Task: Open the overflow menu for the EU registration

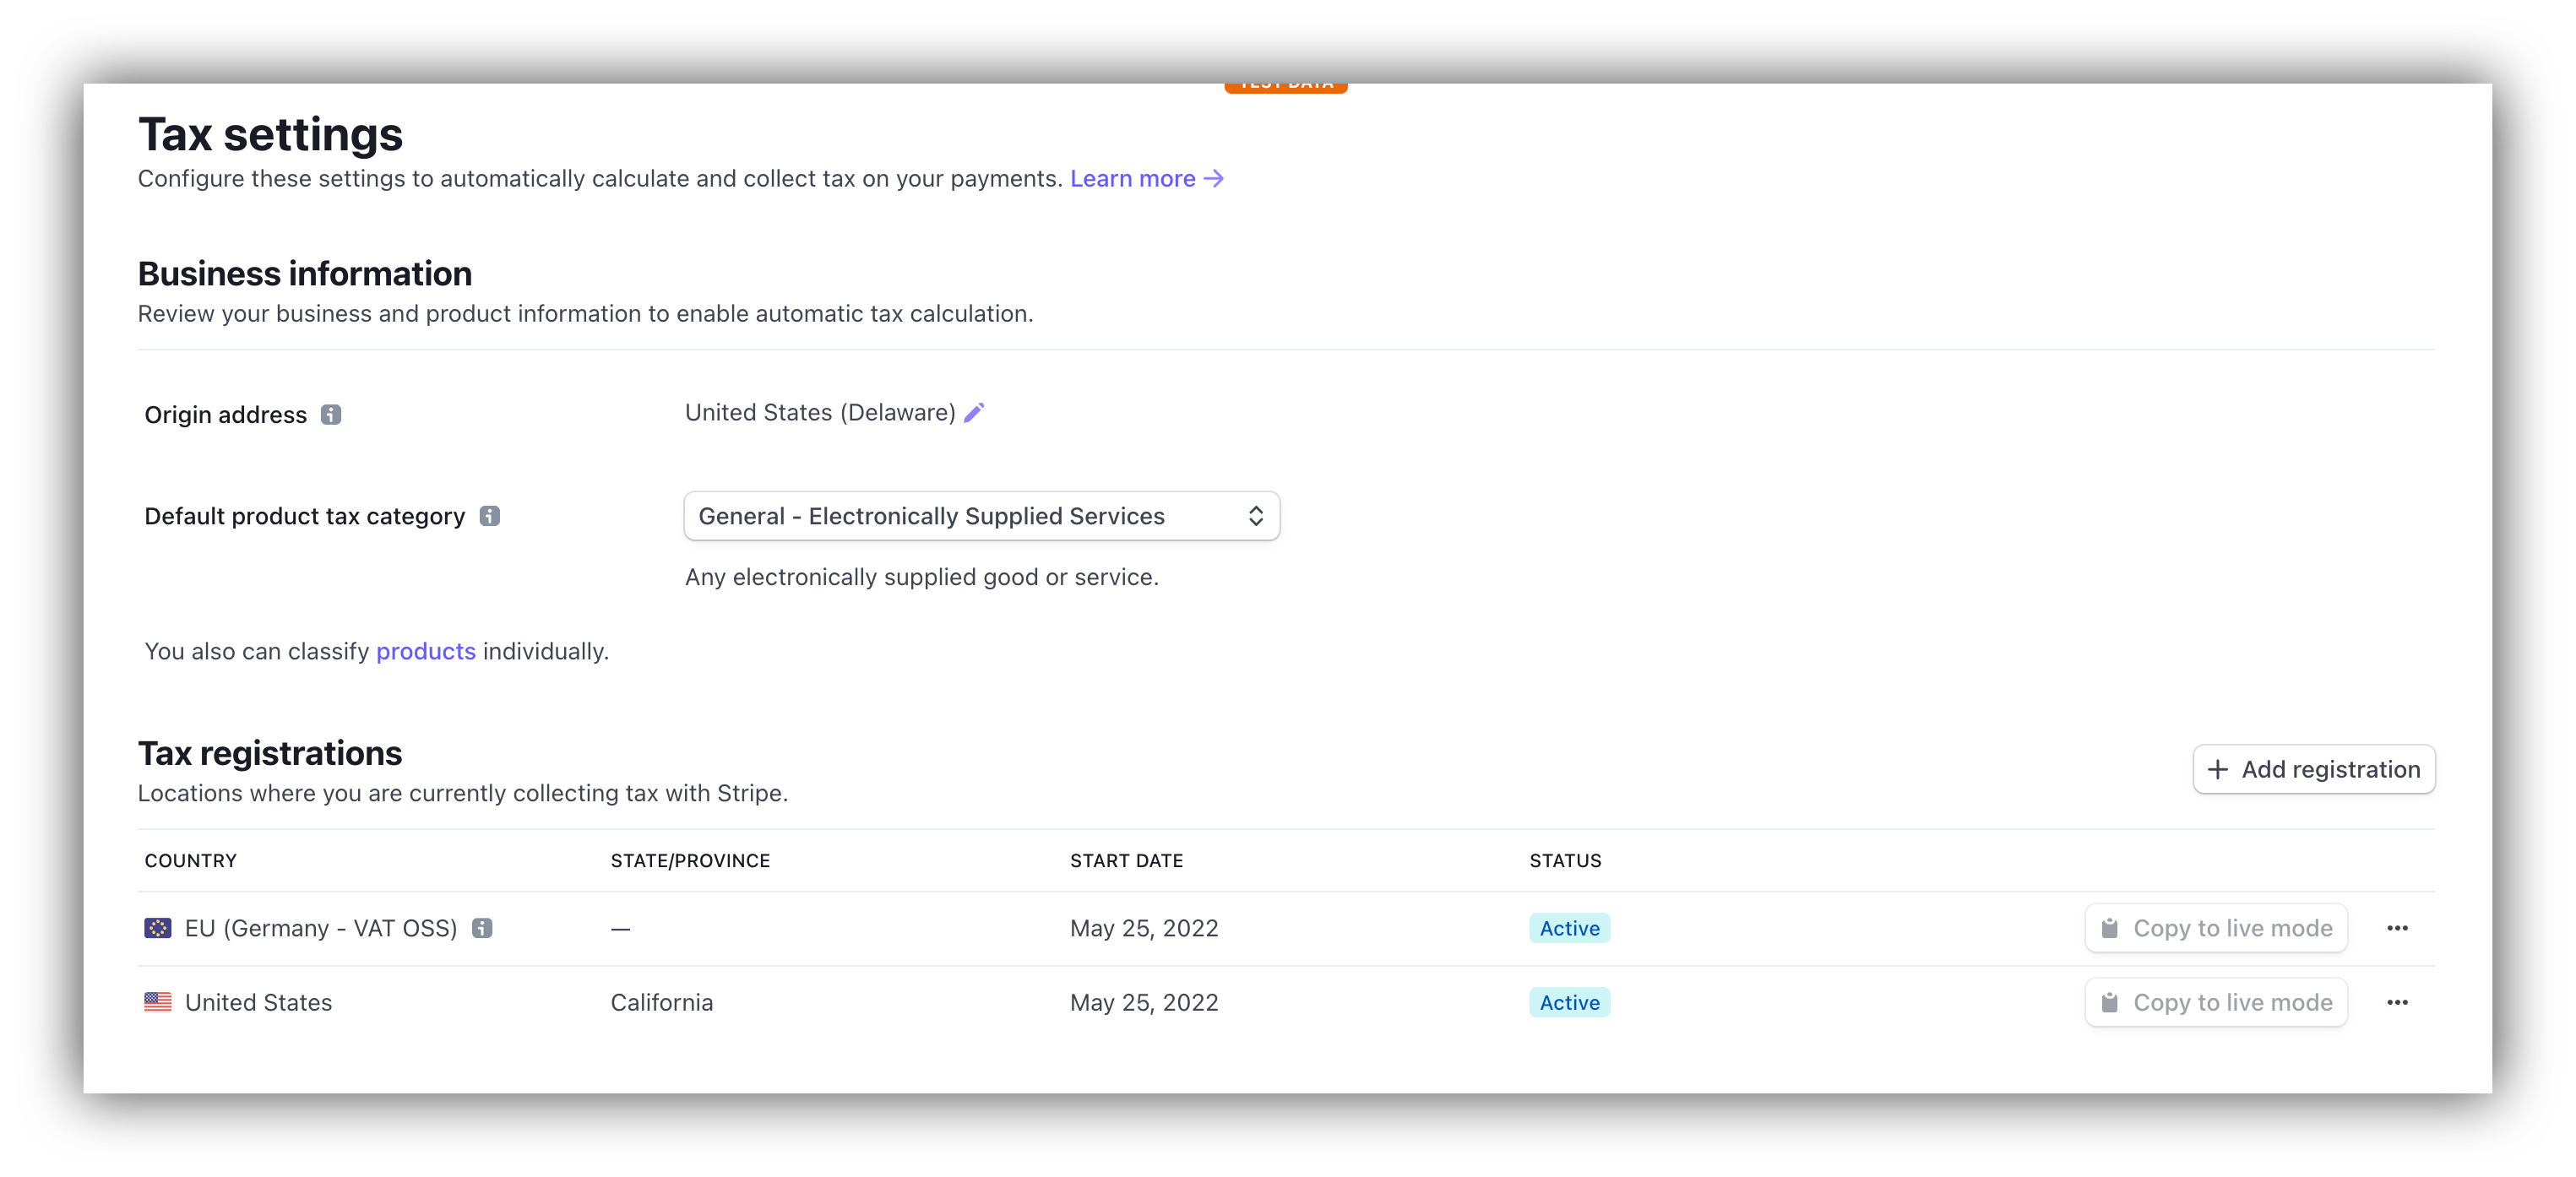Action: [2397, 928]
